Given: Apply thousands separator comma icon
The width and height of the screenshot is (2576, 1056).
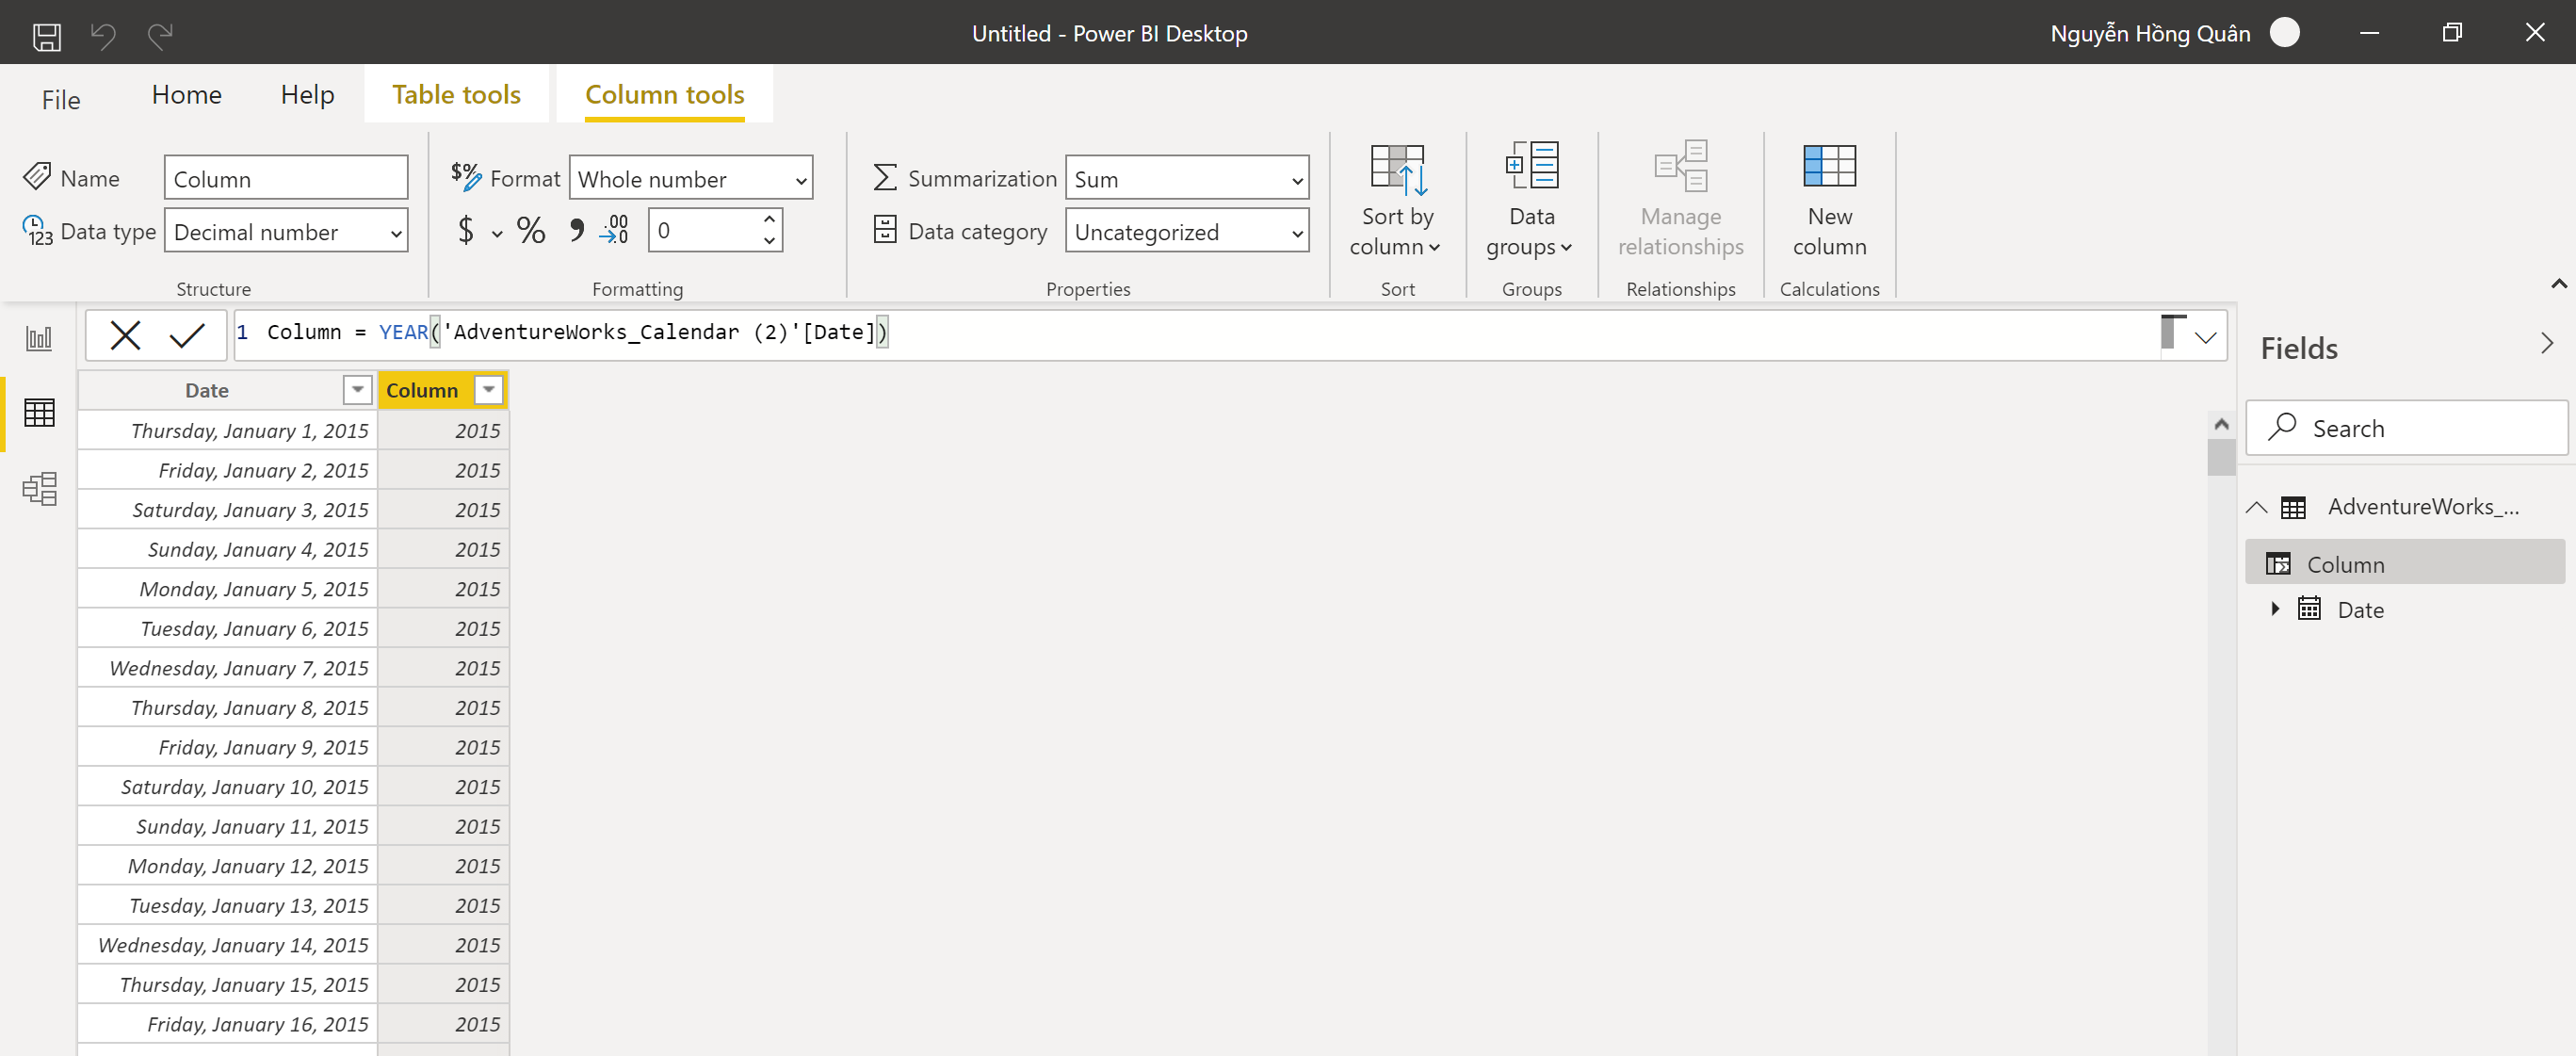Looking at the screenshot, I should pyautogui.click(x=576, y=230).
